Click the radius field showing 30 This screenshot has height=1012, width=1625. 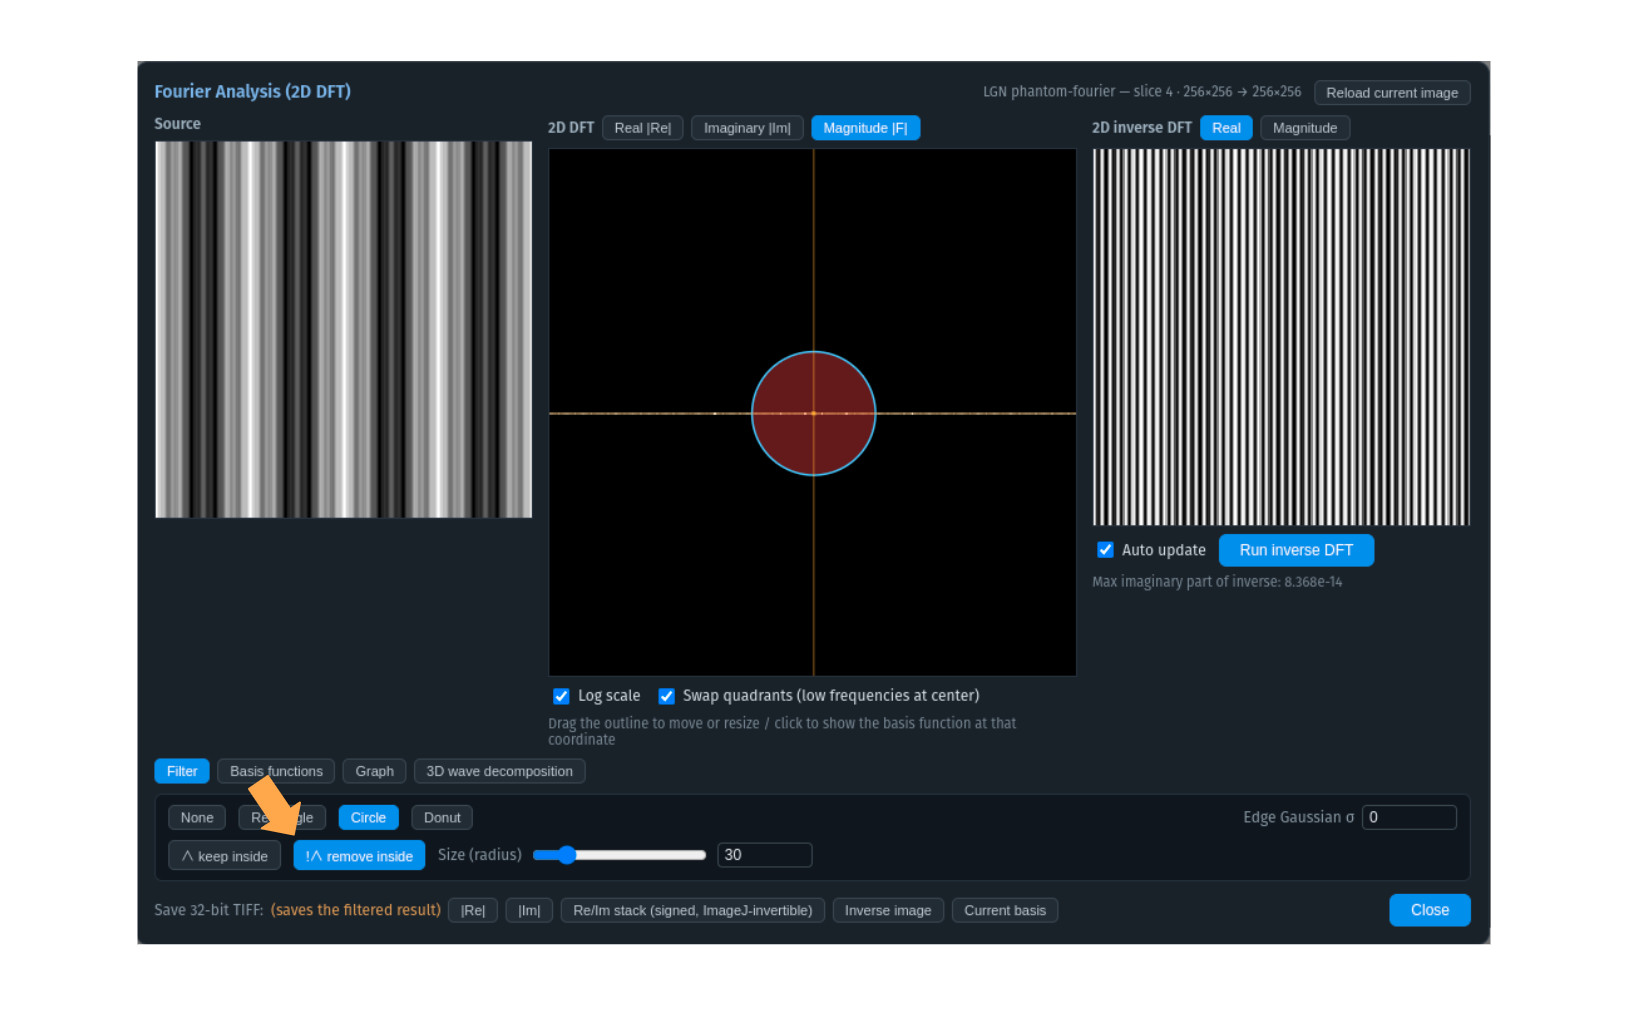point(764,855)
